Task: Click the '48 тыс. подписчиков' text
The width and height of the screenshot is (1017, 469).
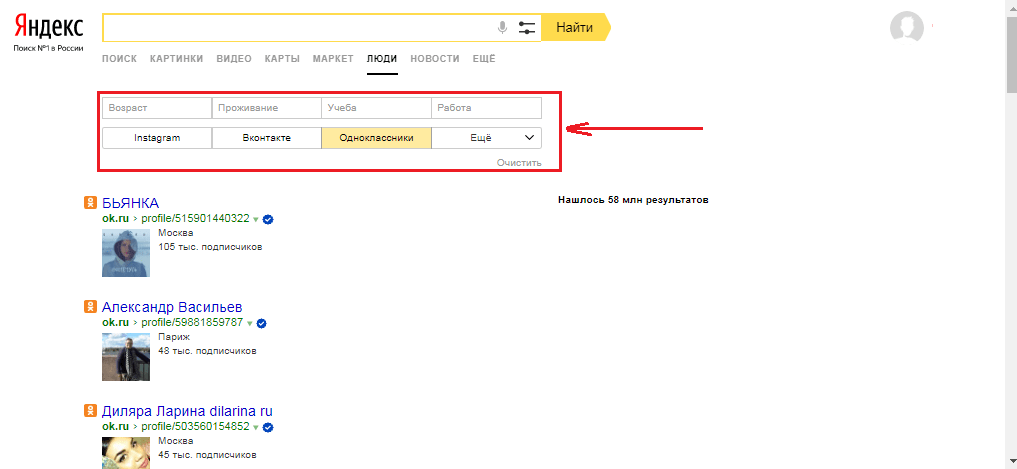Action: pyautogui.click(x=208, y=351)
